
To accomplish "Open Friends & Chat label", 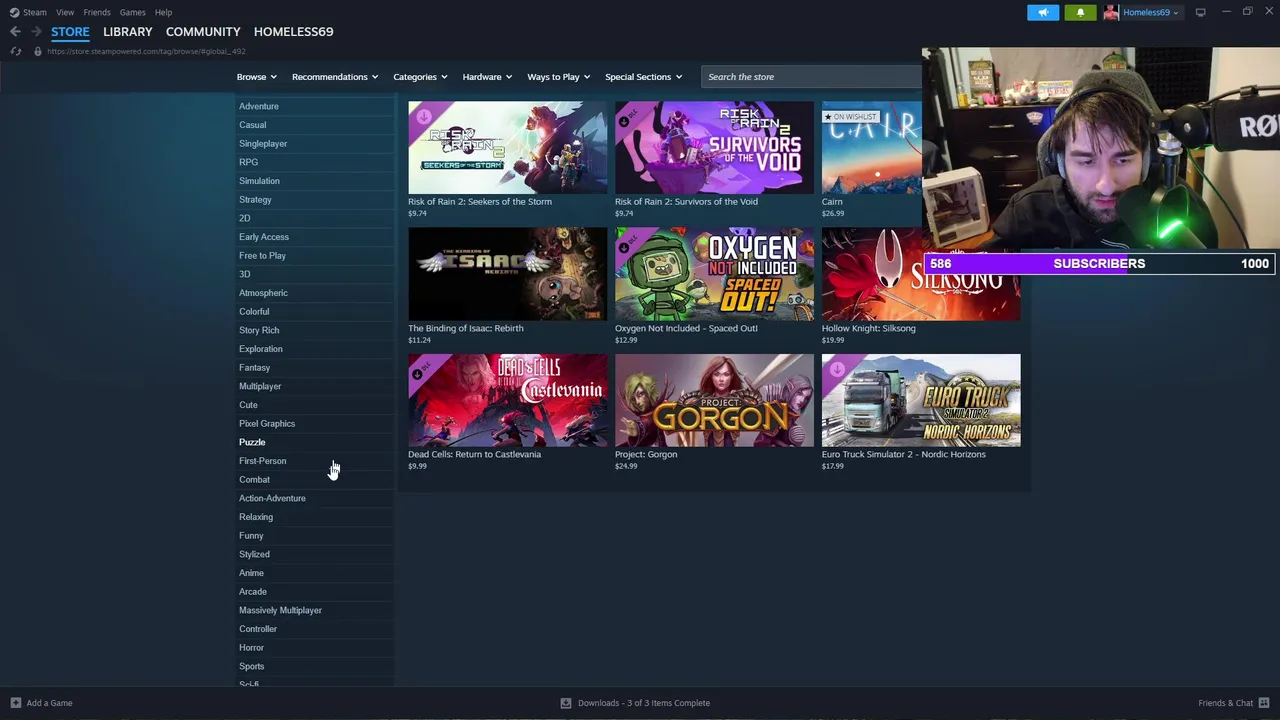I will (1225, 703).
